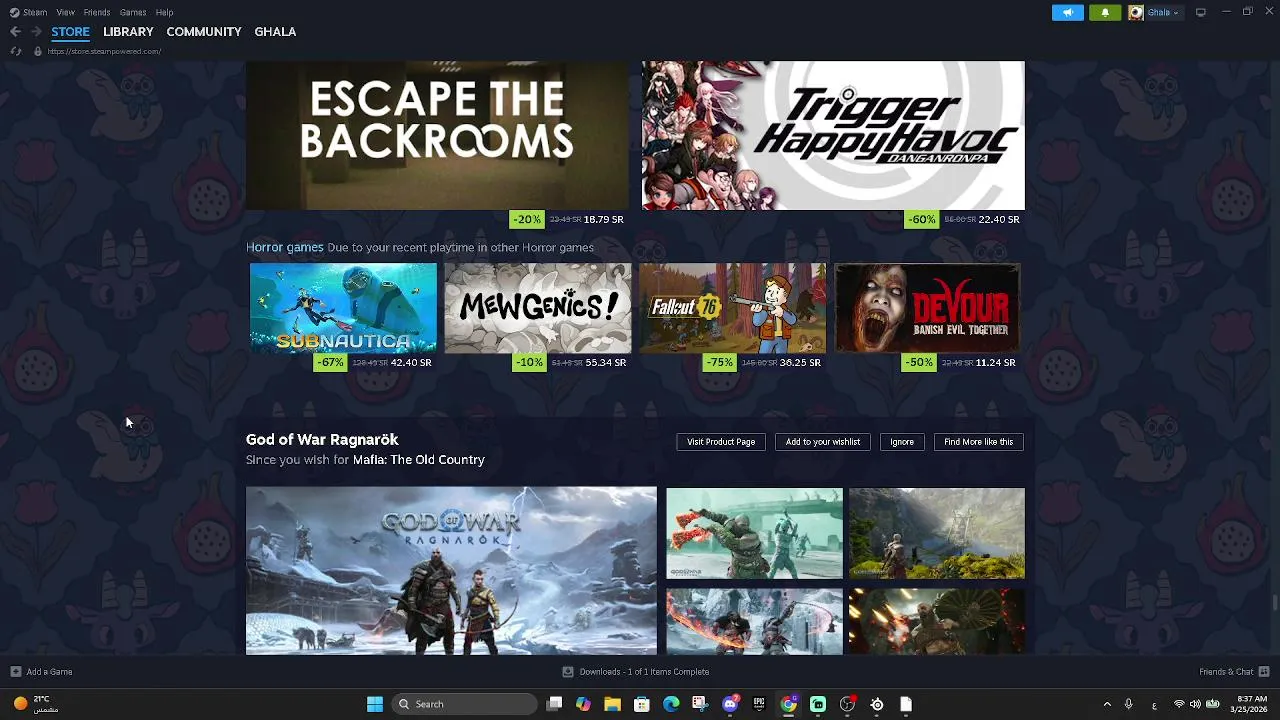Screen dimensions: 1280x720
Task: Ignore God of War Ragnarök
Action: coord(902,442)
